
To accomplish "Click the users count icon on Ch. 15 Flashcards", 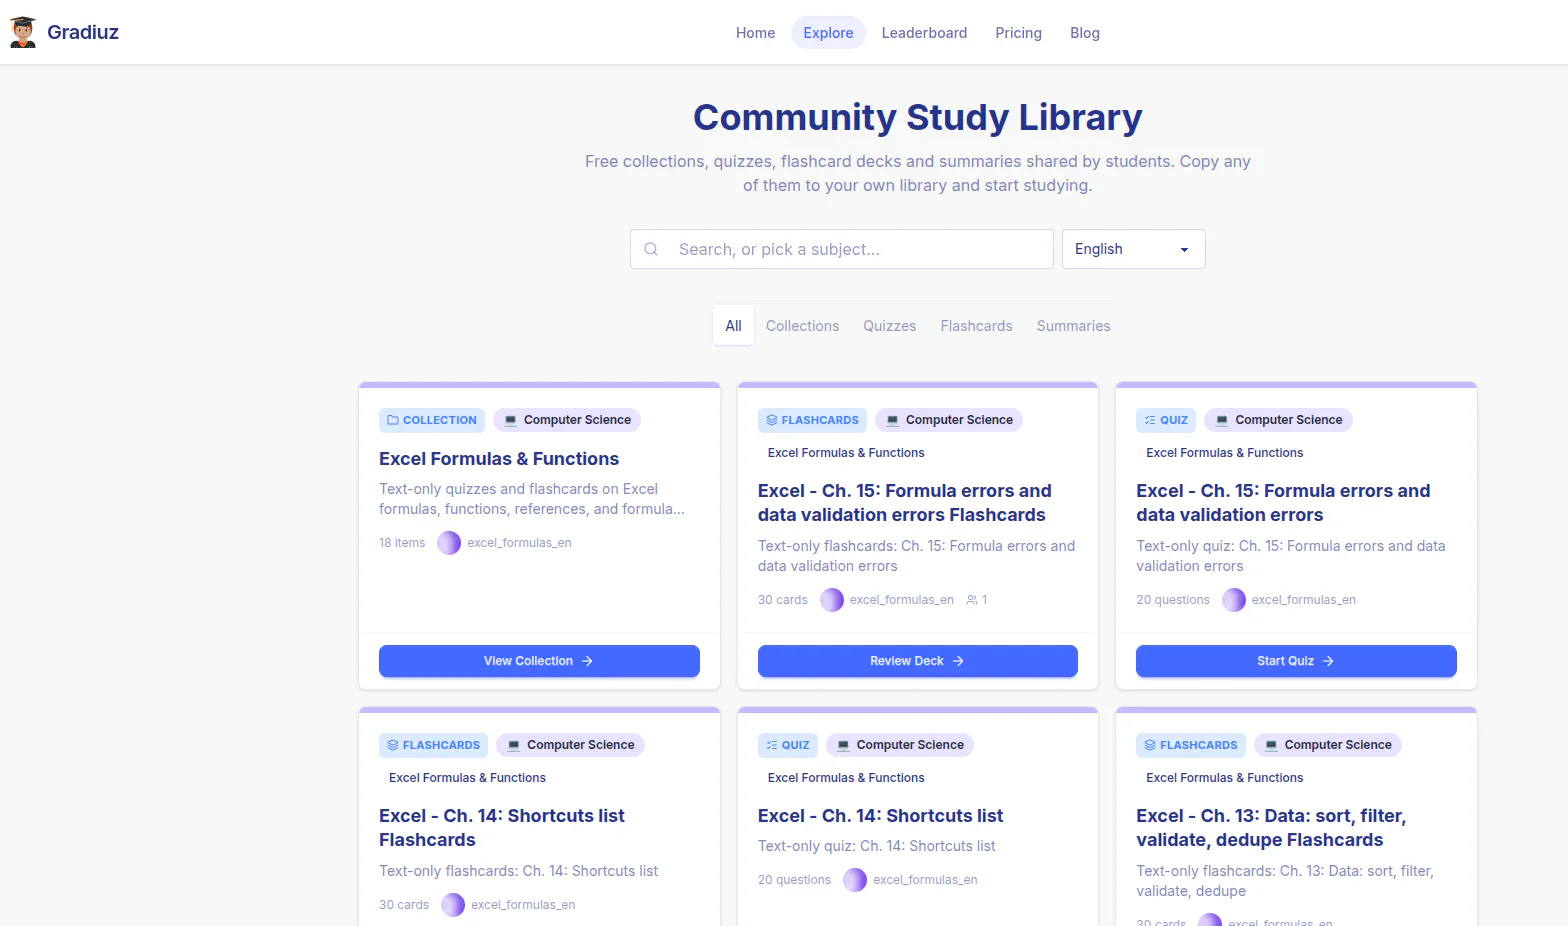I will pos(972,600).
